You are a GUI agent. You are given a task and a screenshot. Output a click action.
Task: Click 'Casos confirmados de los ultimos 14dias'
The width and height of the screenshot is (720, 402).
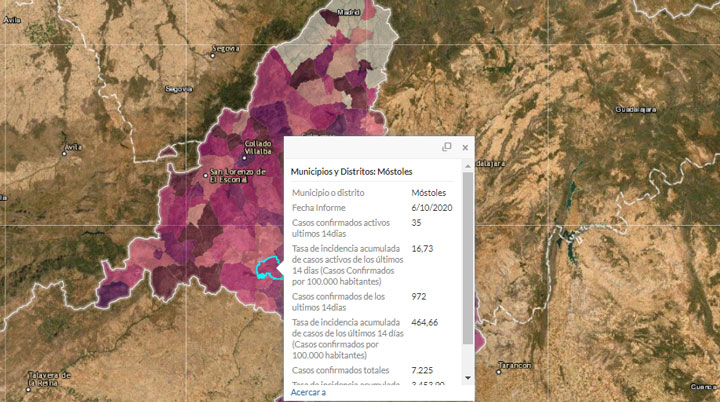(338, 302)
